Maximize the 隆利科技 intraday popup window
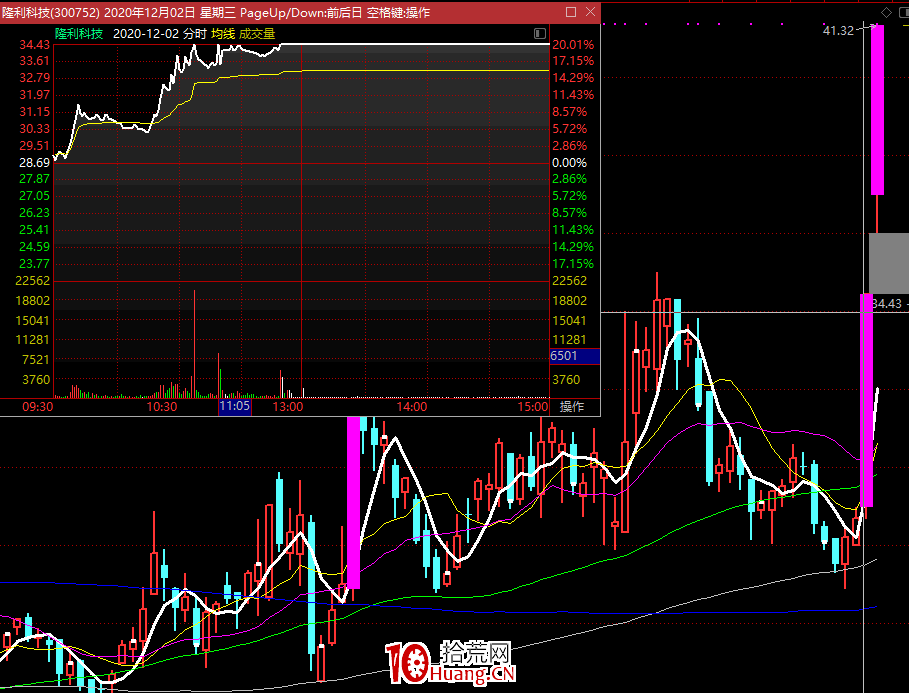The height and width of the screenshot is (693, 909). click(x=571, y=12)
